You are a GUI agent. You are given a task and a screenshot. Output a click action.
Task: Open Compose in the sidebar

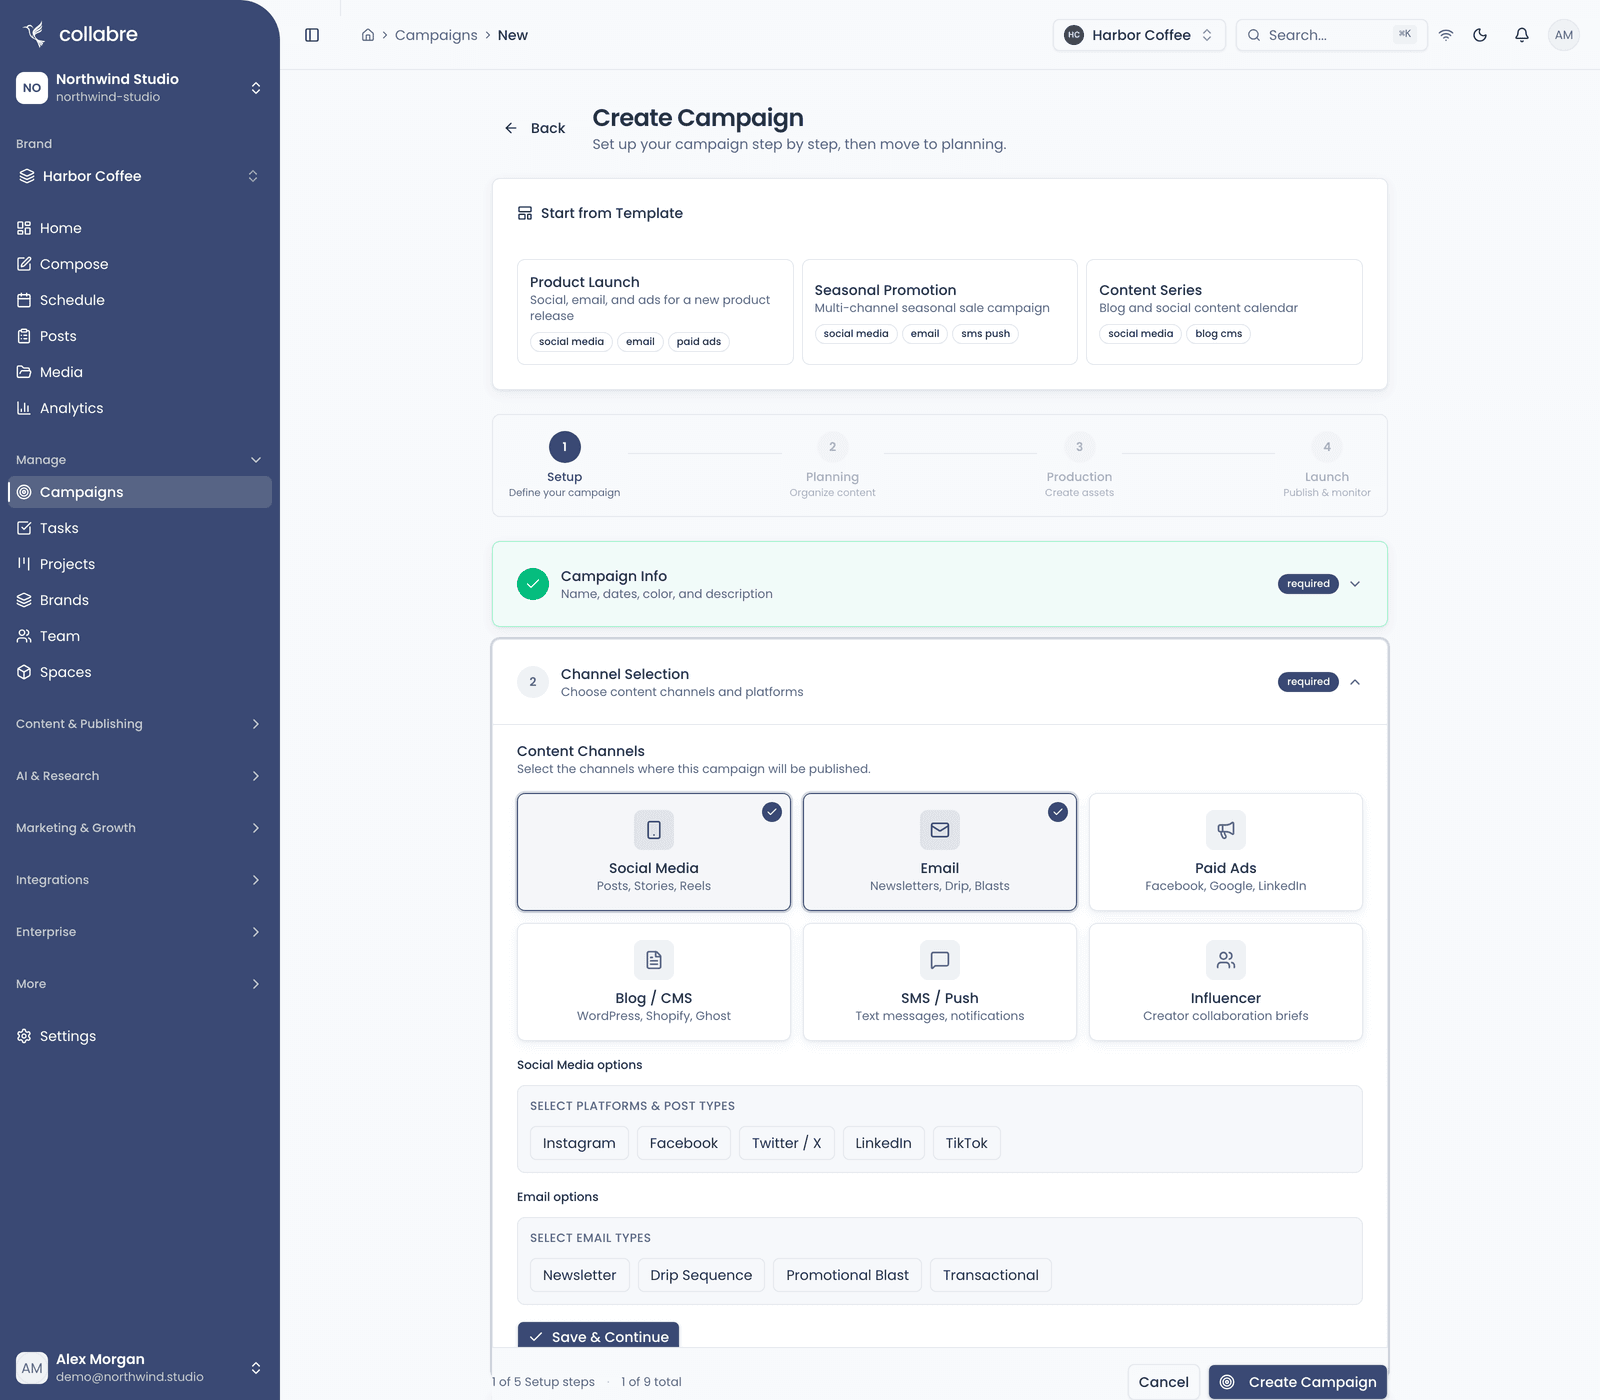pyautogui.click(x=140, y=264)
